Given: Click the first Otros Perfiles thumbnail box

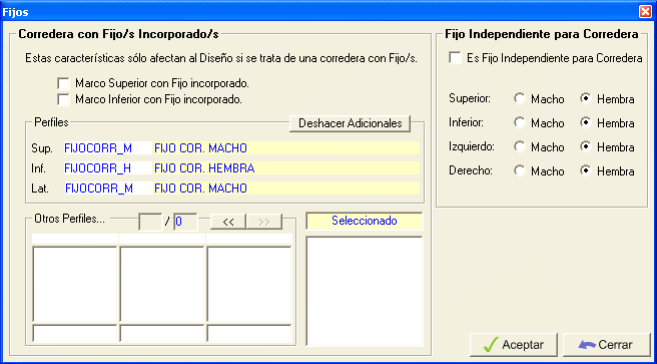Looking at the screenshot, I should (75, 284).
